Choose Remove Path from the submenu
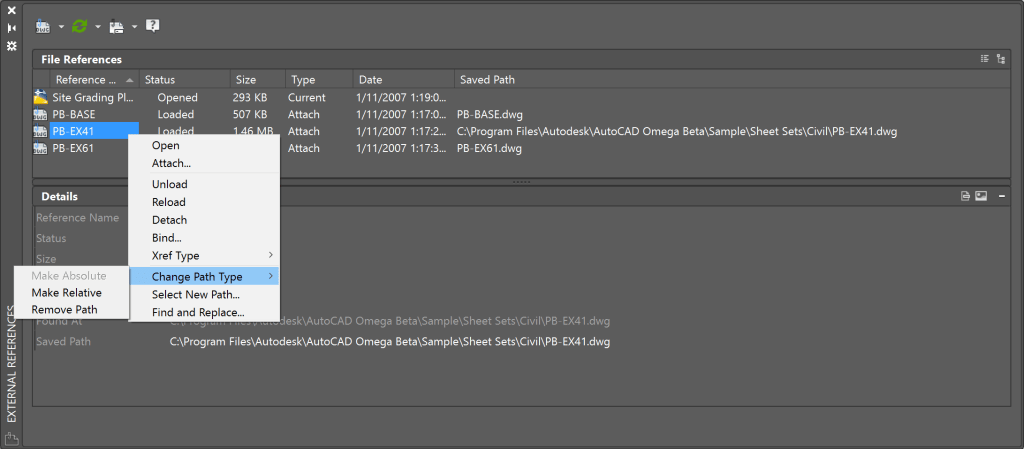 65,310
